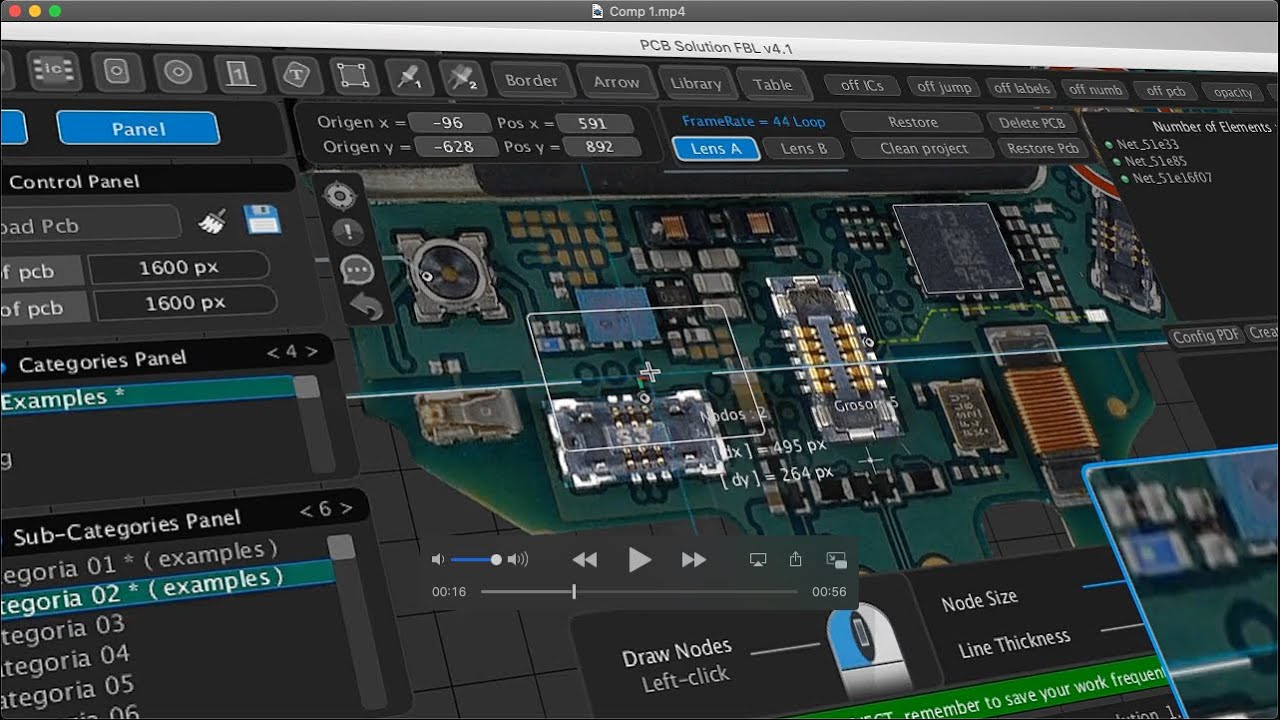Select the rounded-square pad tool icon

click(117, 71)
